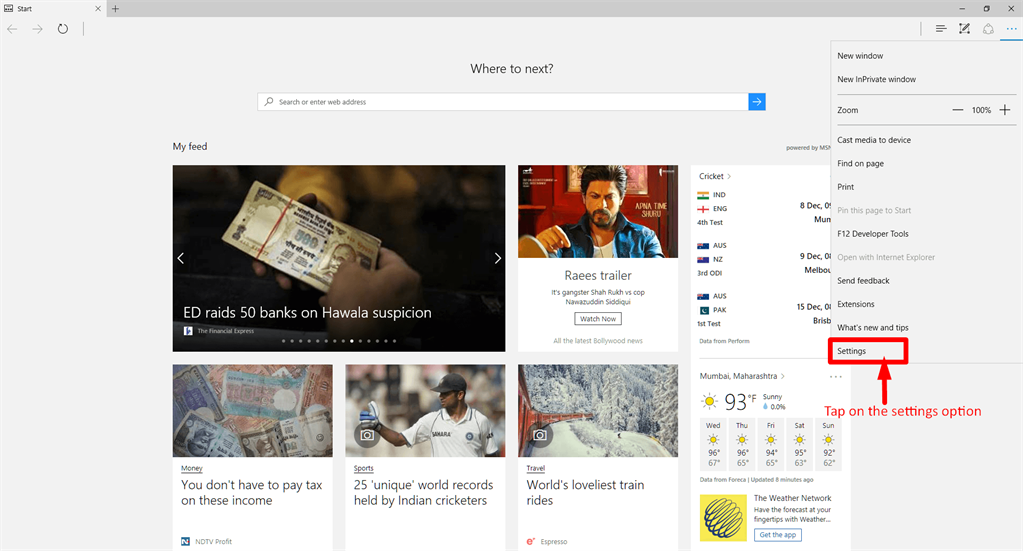Open the Travel category link
Screen dimensions: 1023x551
(x=536, y=468)
